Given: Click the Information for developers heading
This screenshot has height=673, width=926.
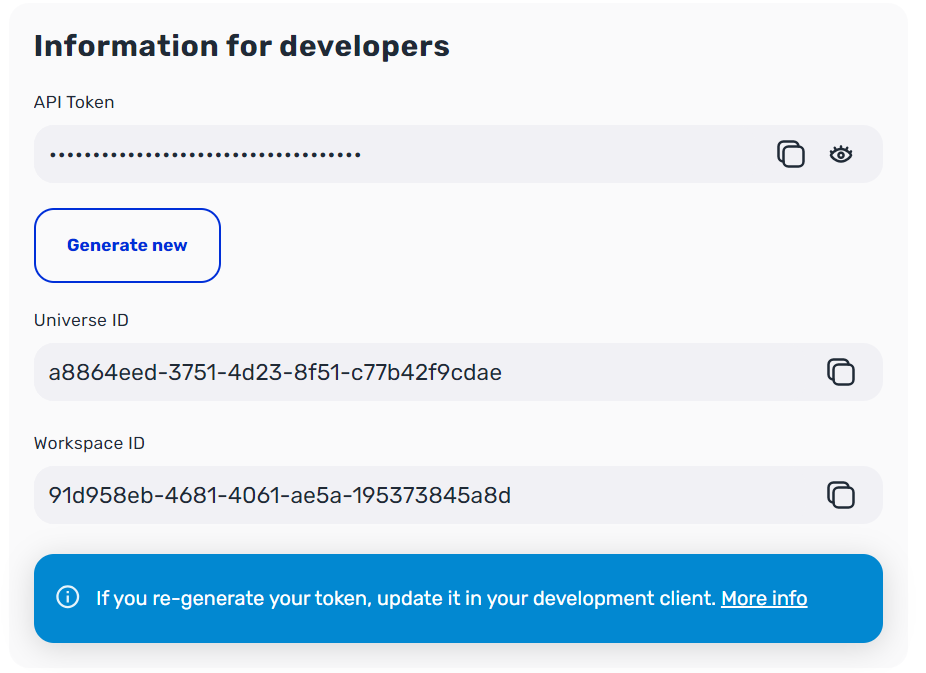Looking at the screenshot, I should (241, 46).
